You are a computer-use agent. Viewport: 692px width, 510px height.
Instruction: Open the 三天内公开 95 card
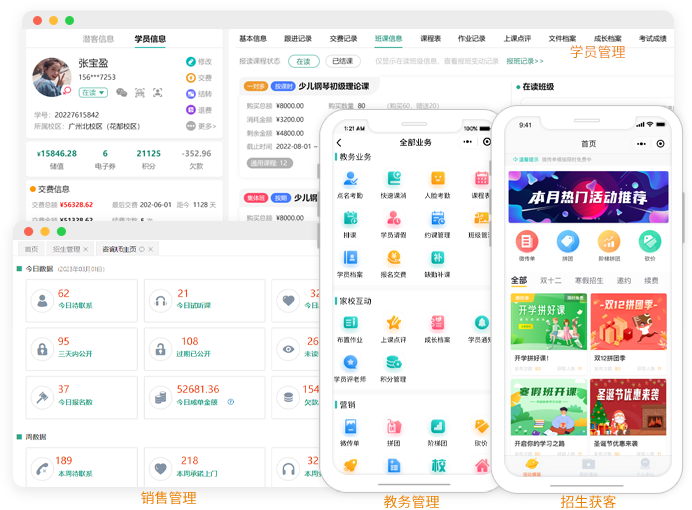click(x=82, y=349)
